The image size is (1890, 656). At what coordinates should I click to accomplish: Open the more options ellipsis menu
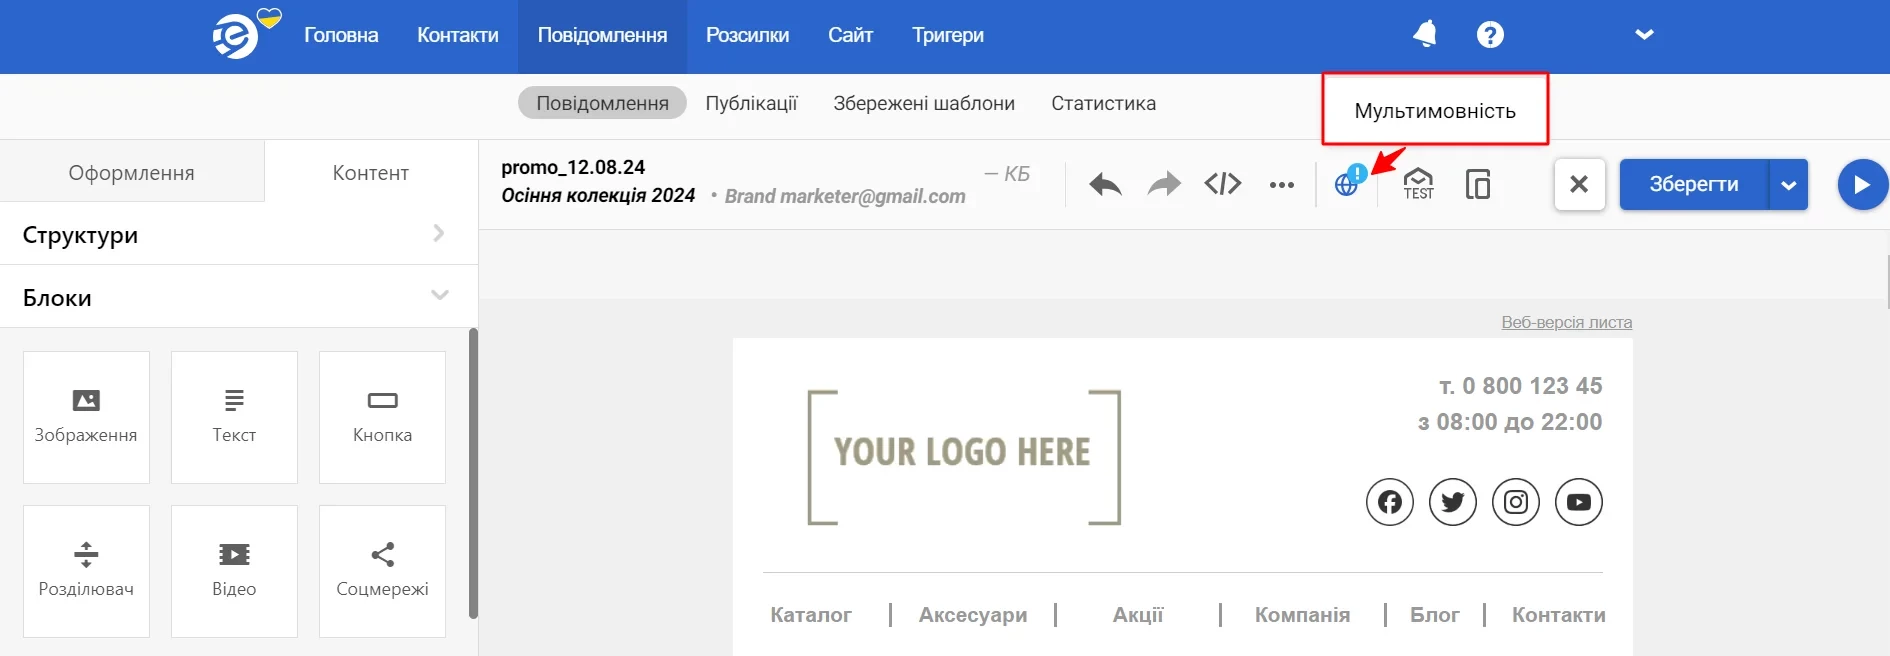tap(1282, 185)
